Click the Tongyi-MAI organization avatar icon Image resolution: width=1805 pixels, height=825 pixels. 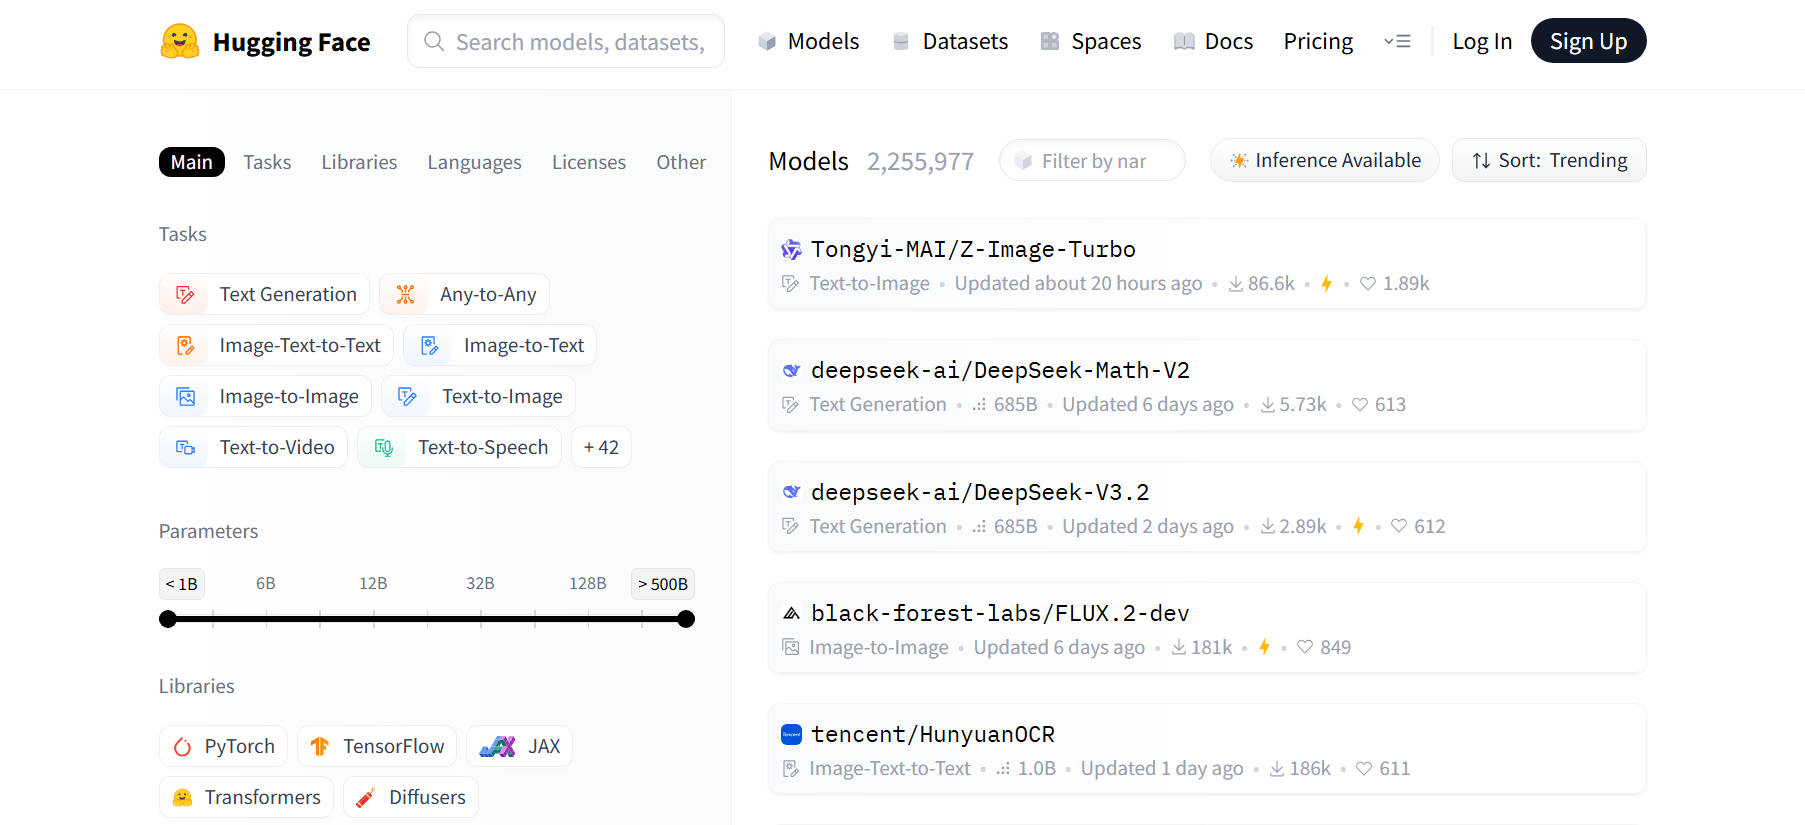pyautogui.click(x=791, y=250)
